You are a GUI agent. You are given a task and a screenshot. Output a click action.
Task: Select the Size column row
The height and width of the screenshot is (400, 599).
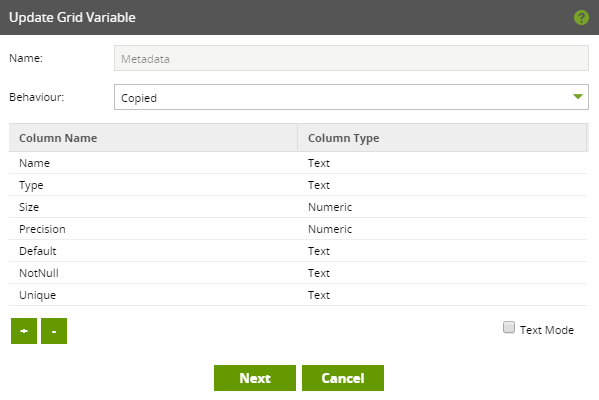(x=298, y=207)
